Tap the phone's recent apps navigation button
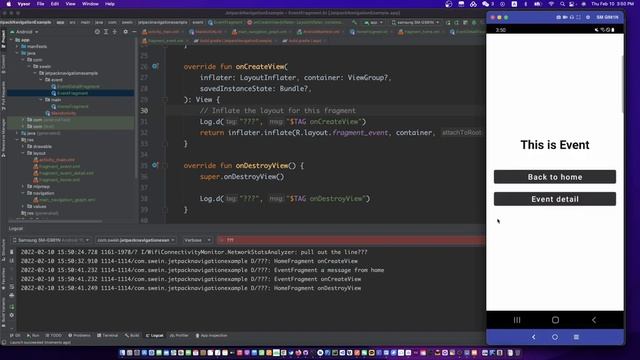The image size is (640, 360). (x=517, y=320)
